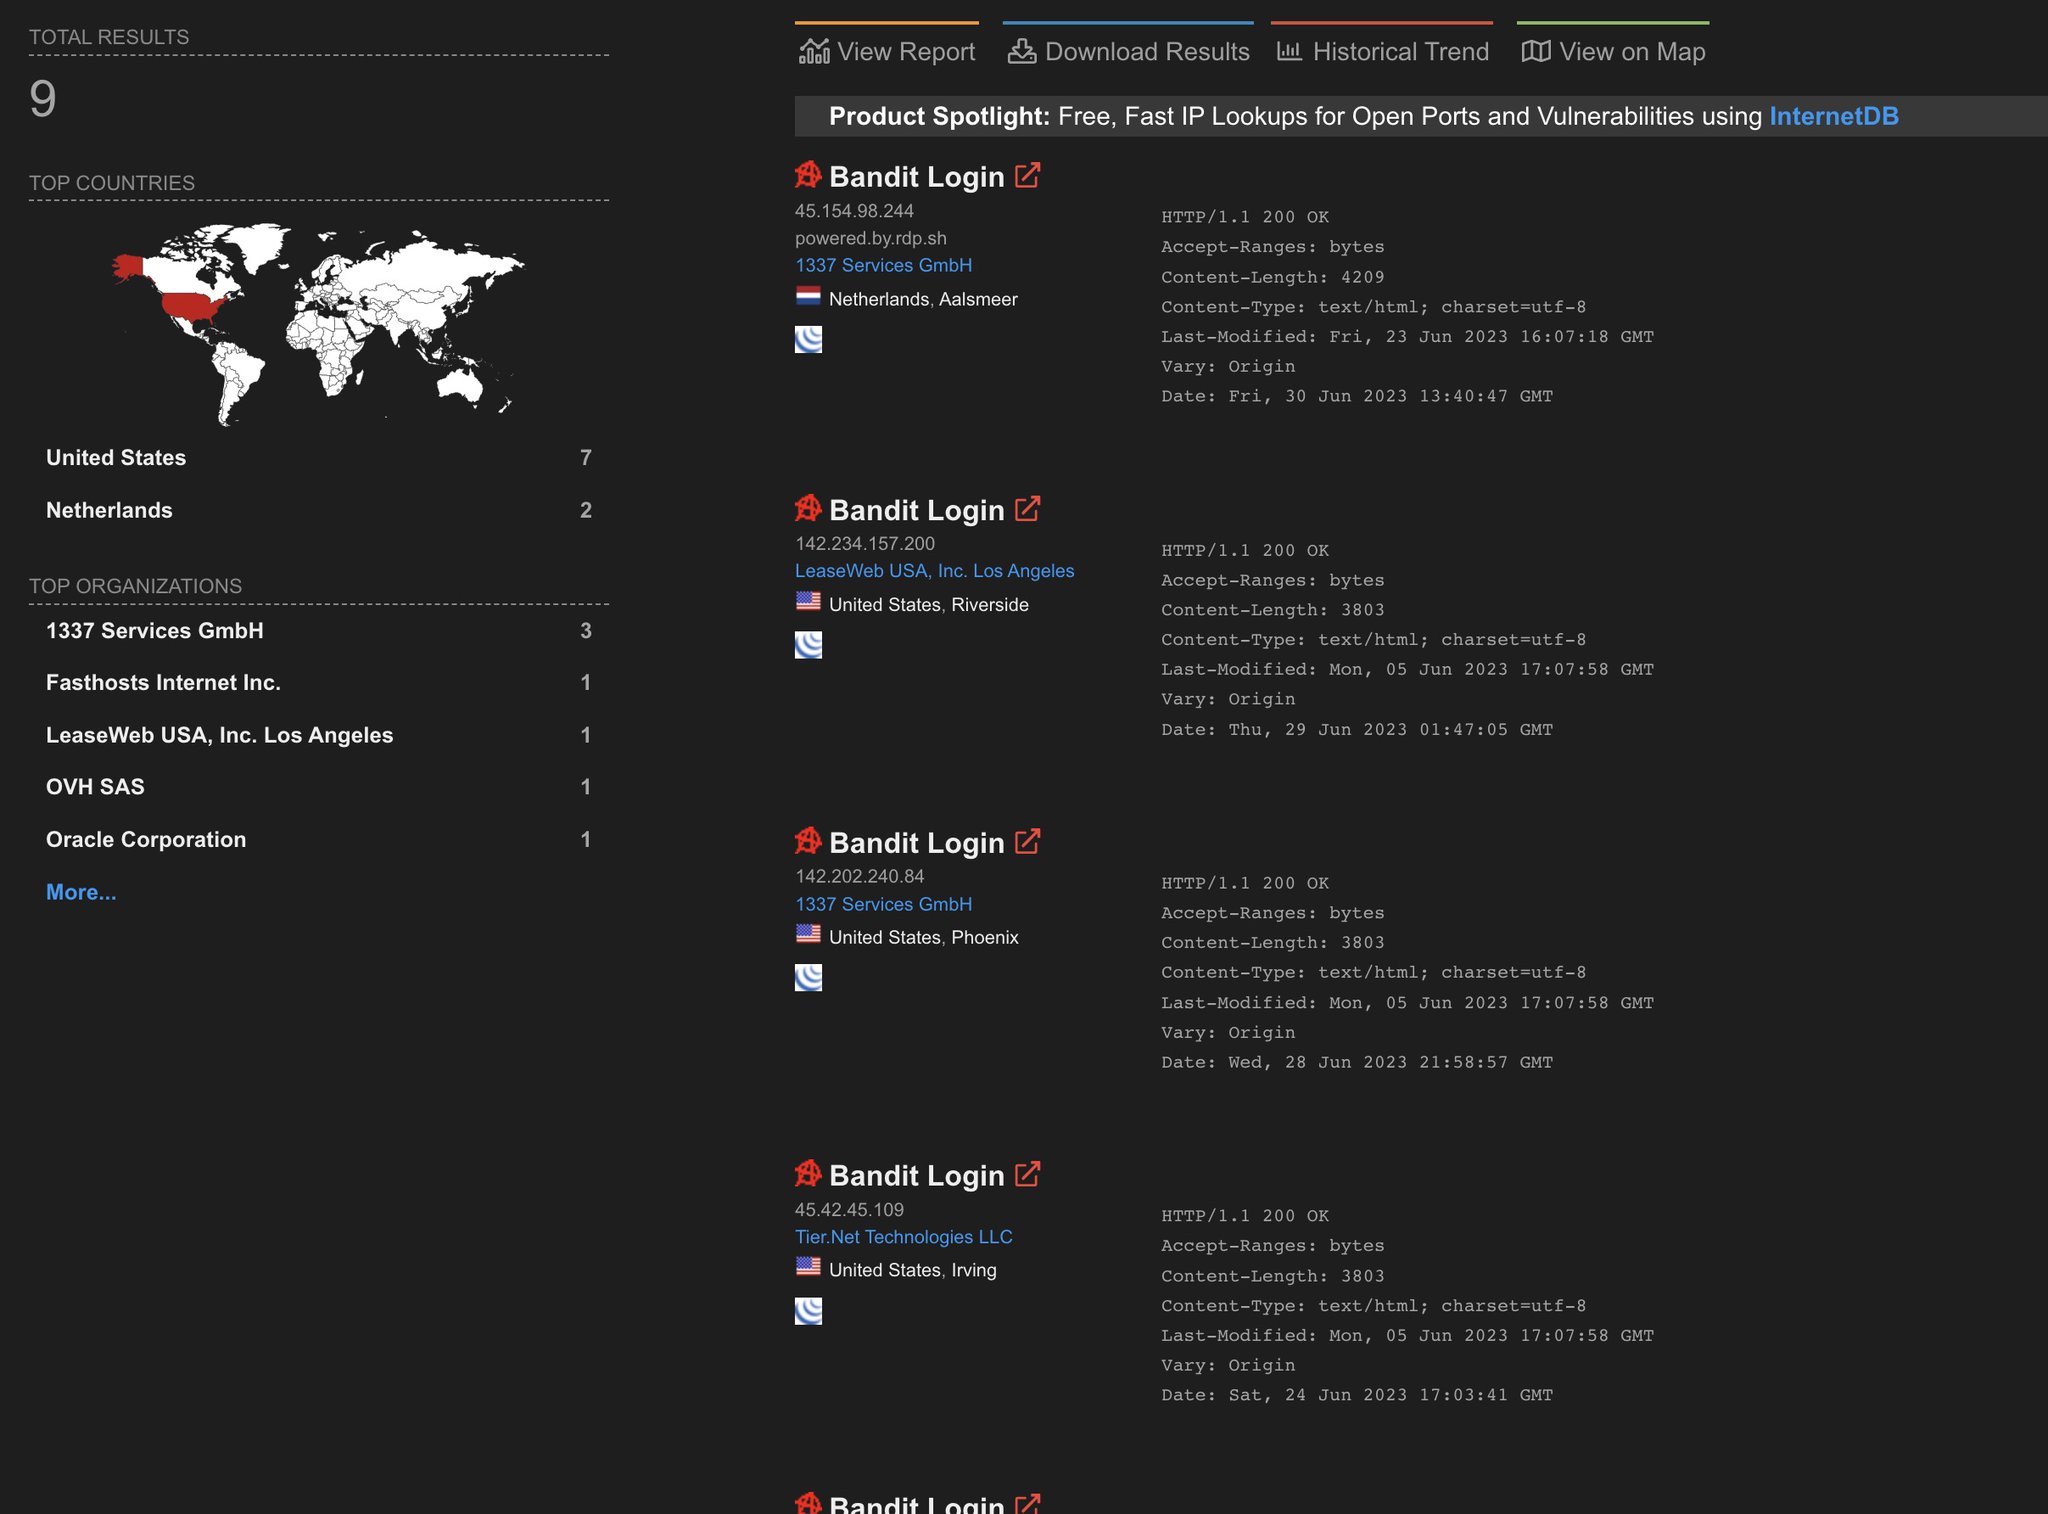Open external link beside first Bandit Login
This screenshot has height=1514, width=2048.
pos(1027,174)
